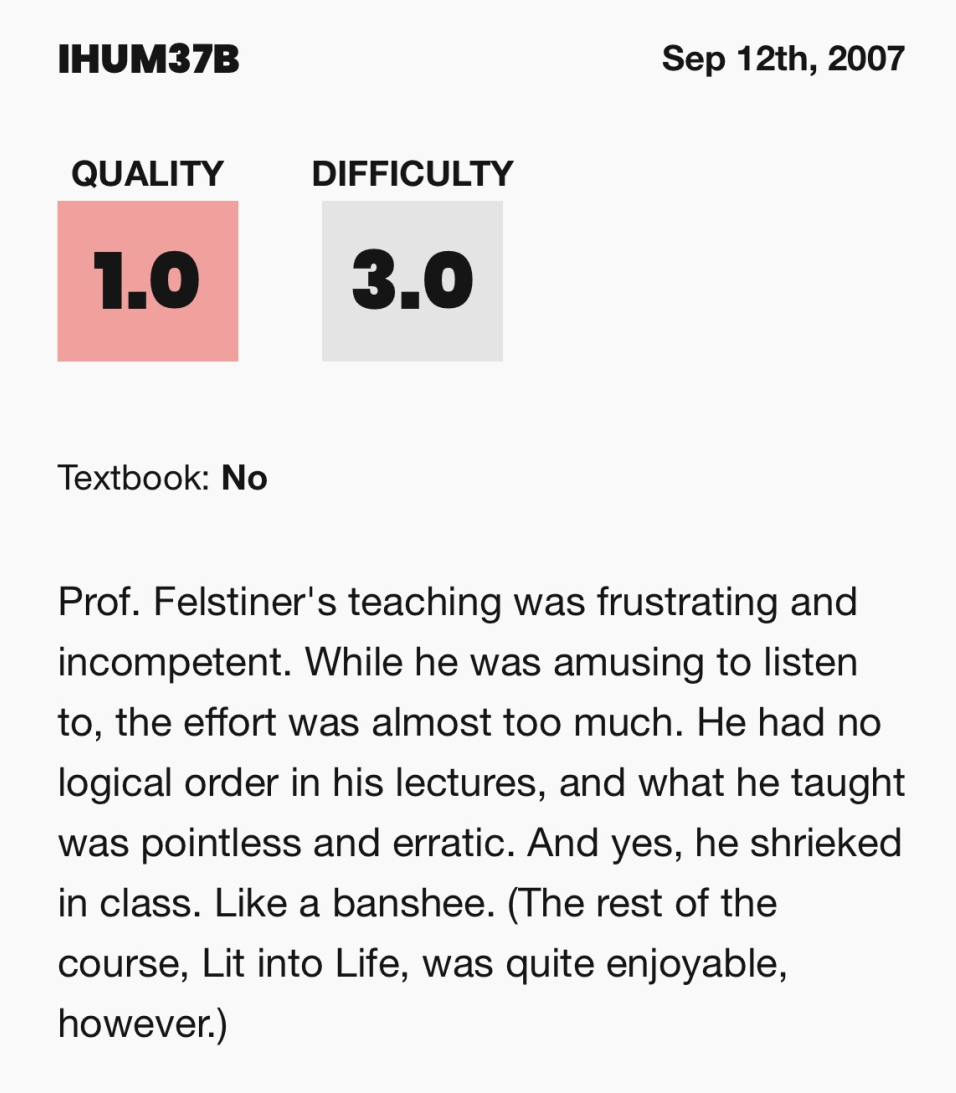
Task: Click the bold No textbook value
Action: coord(244,478)
